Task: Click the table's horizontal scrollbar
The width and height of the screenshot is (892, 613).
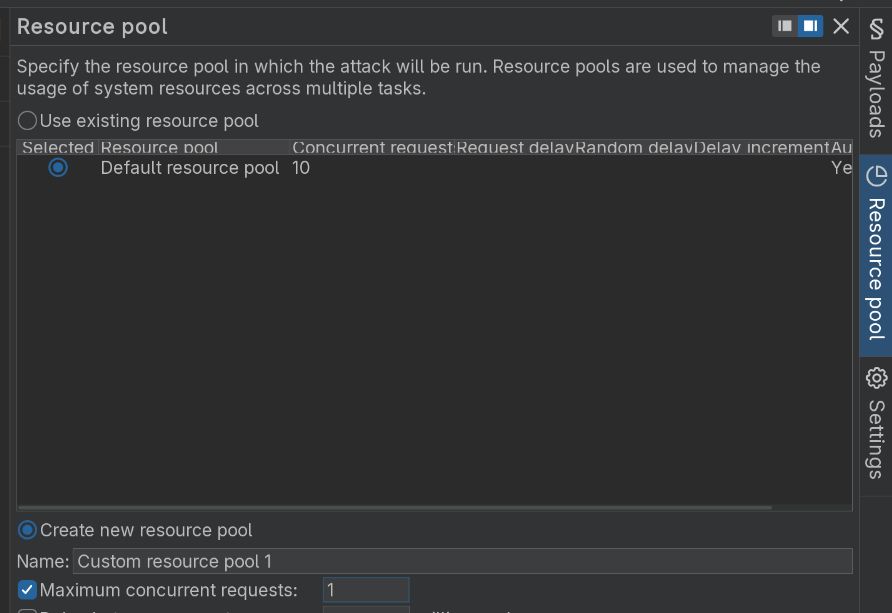Action: tap(400, 508)
